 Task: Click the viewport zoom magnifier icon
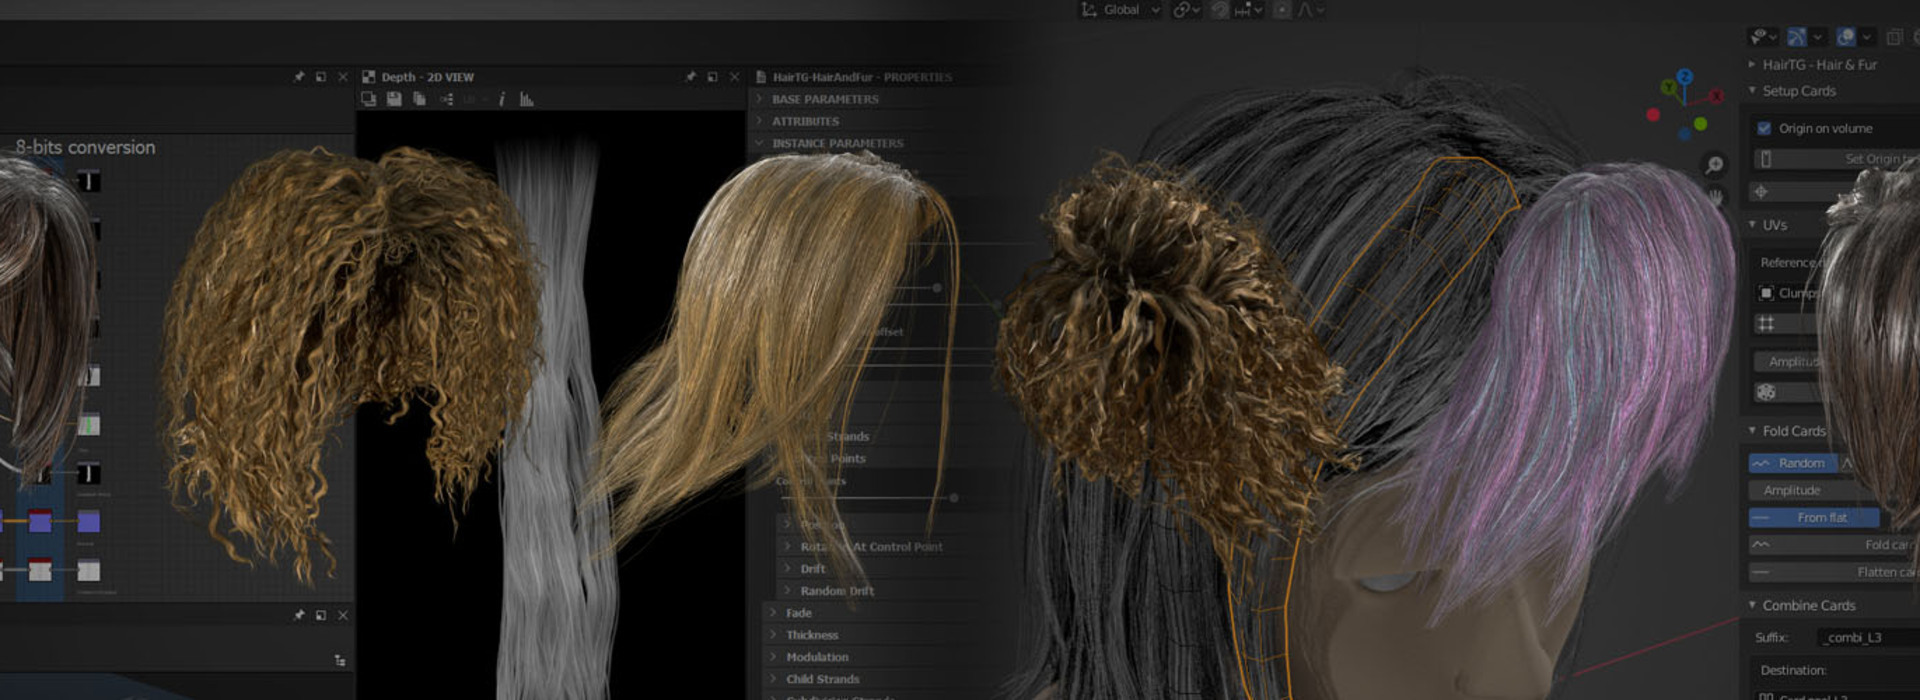tap(1714, 165)
